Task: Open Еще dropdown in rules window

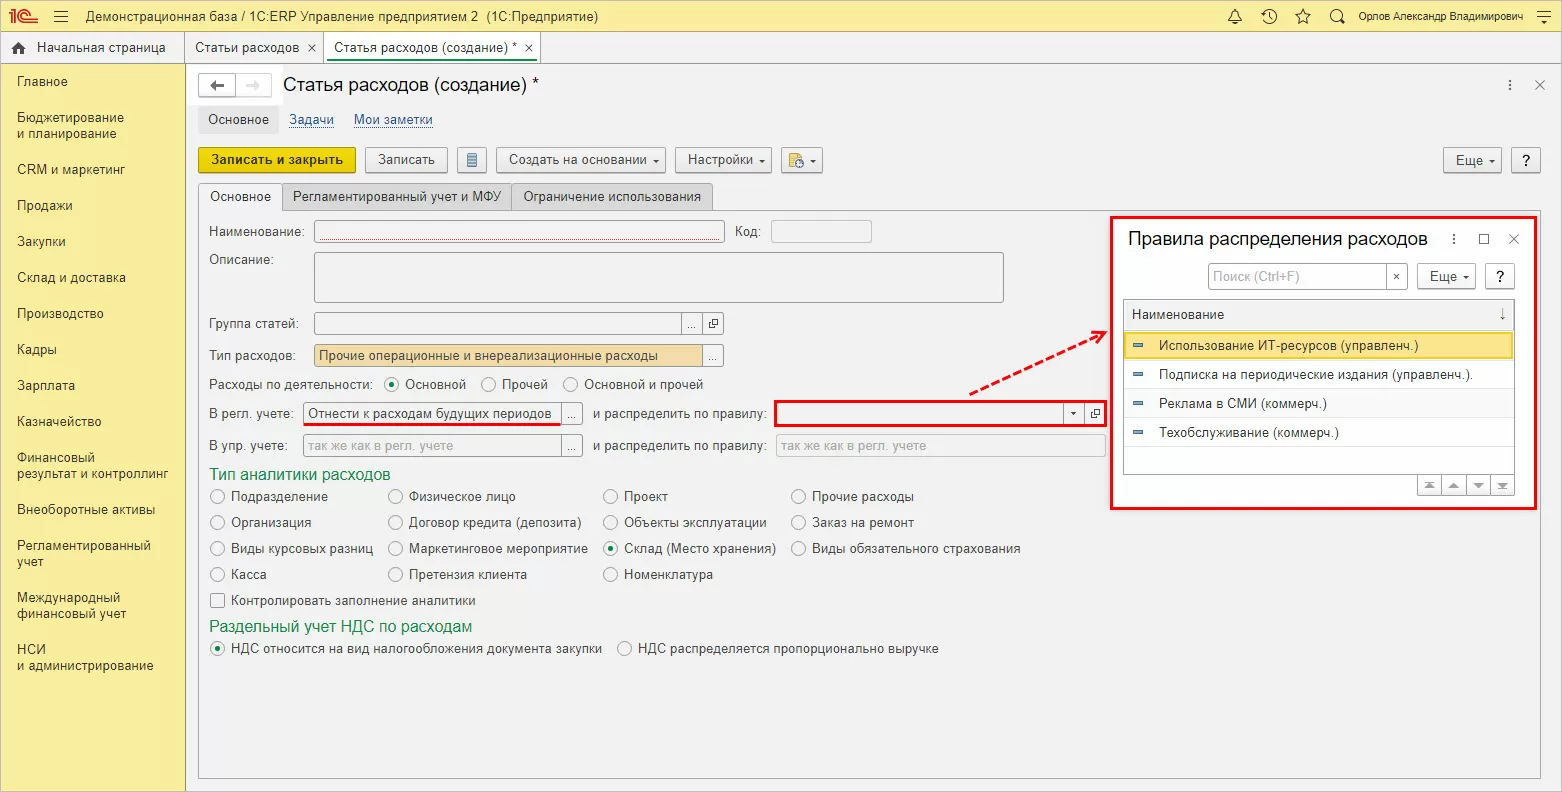Action: tap(1447, 277)
